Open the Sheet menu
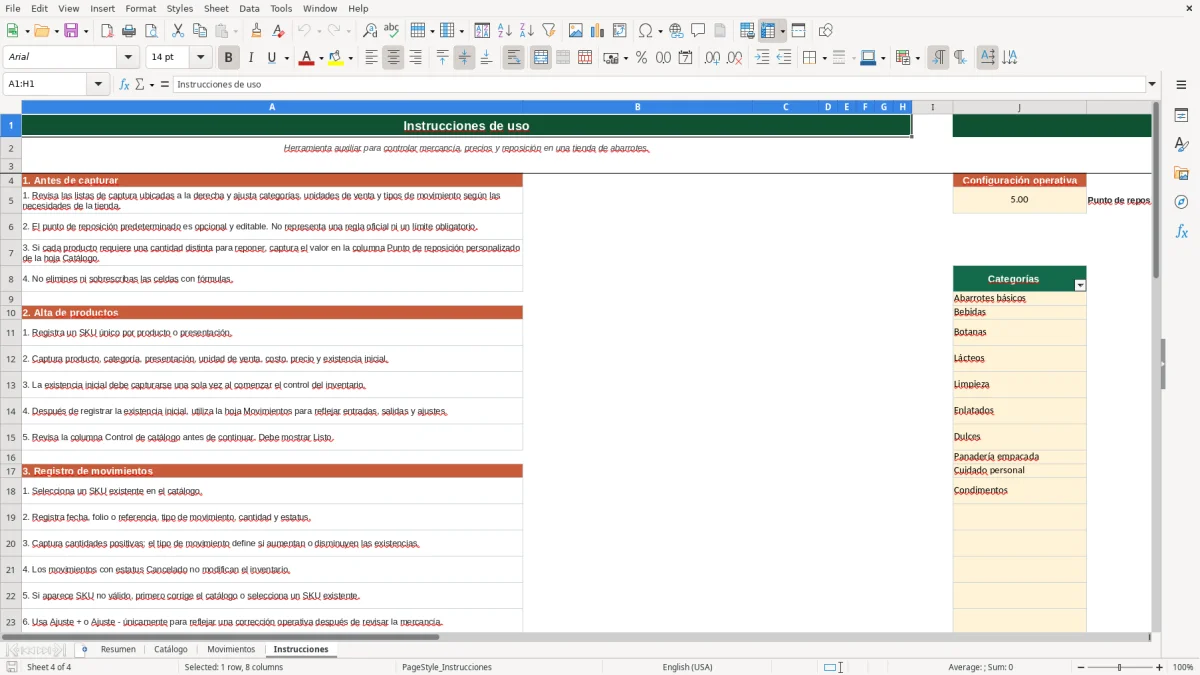This screenshot has height=675, width=1200. click(x=216, y=8)
